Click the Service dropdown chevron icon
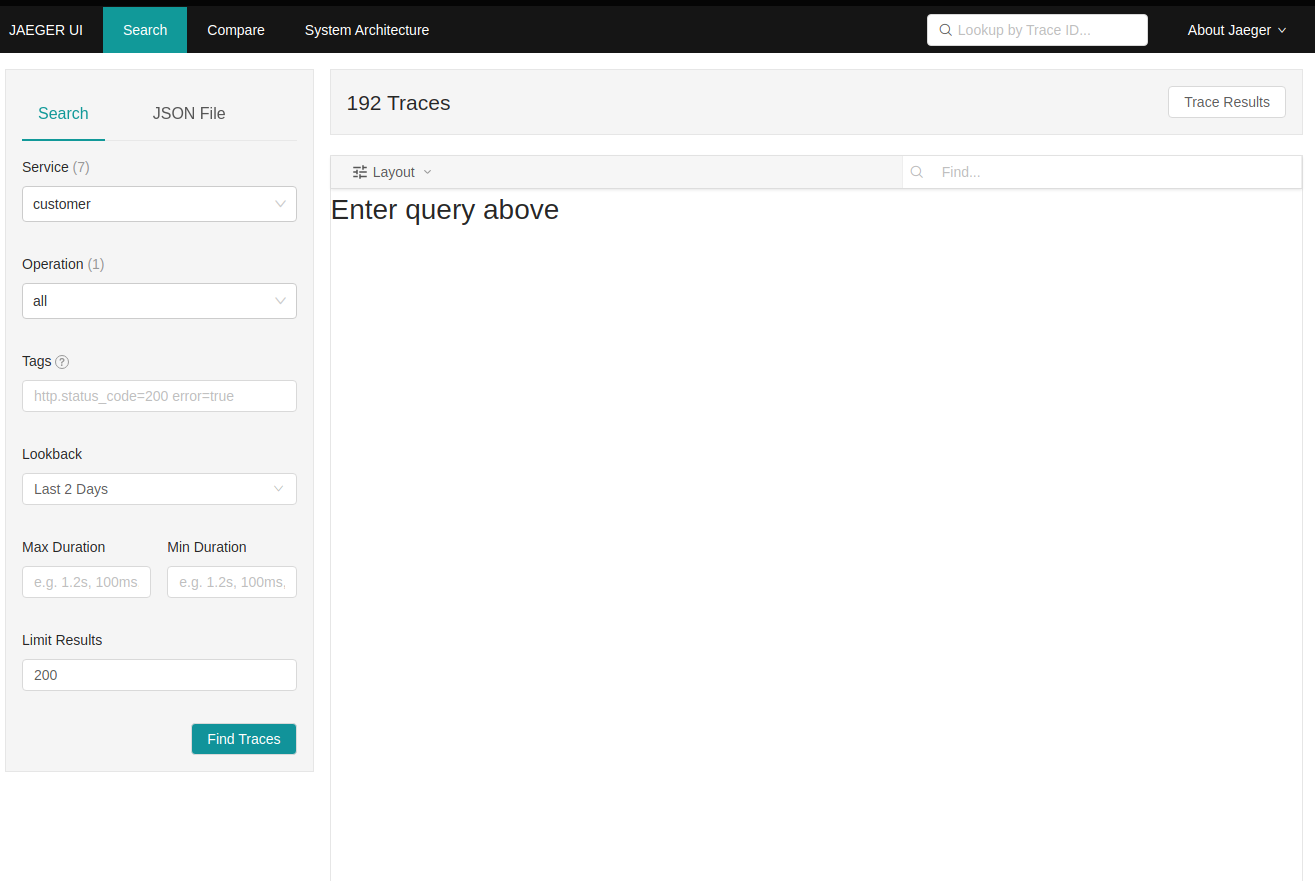Image resolution: width=1315 pixels, height=881 pixels. [279, 204]
